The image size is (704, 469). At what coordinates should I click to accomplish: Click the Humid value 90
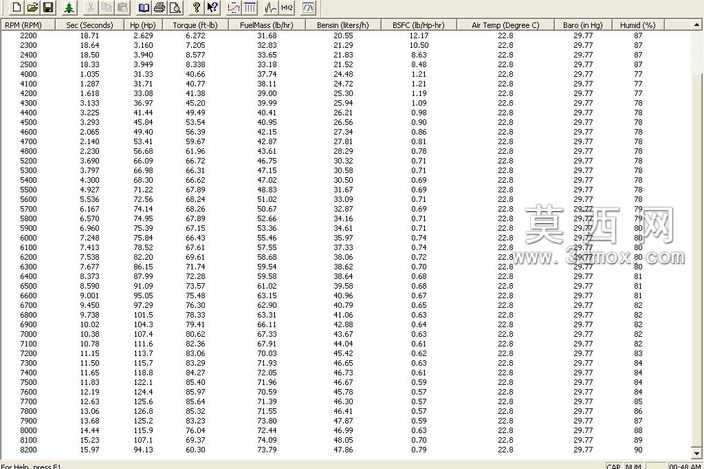tap(638, 450)
